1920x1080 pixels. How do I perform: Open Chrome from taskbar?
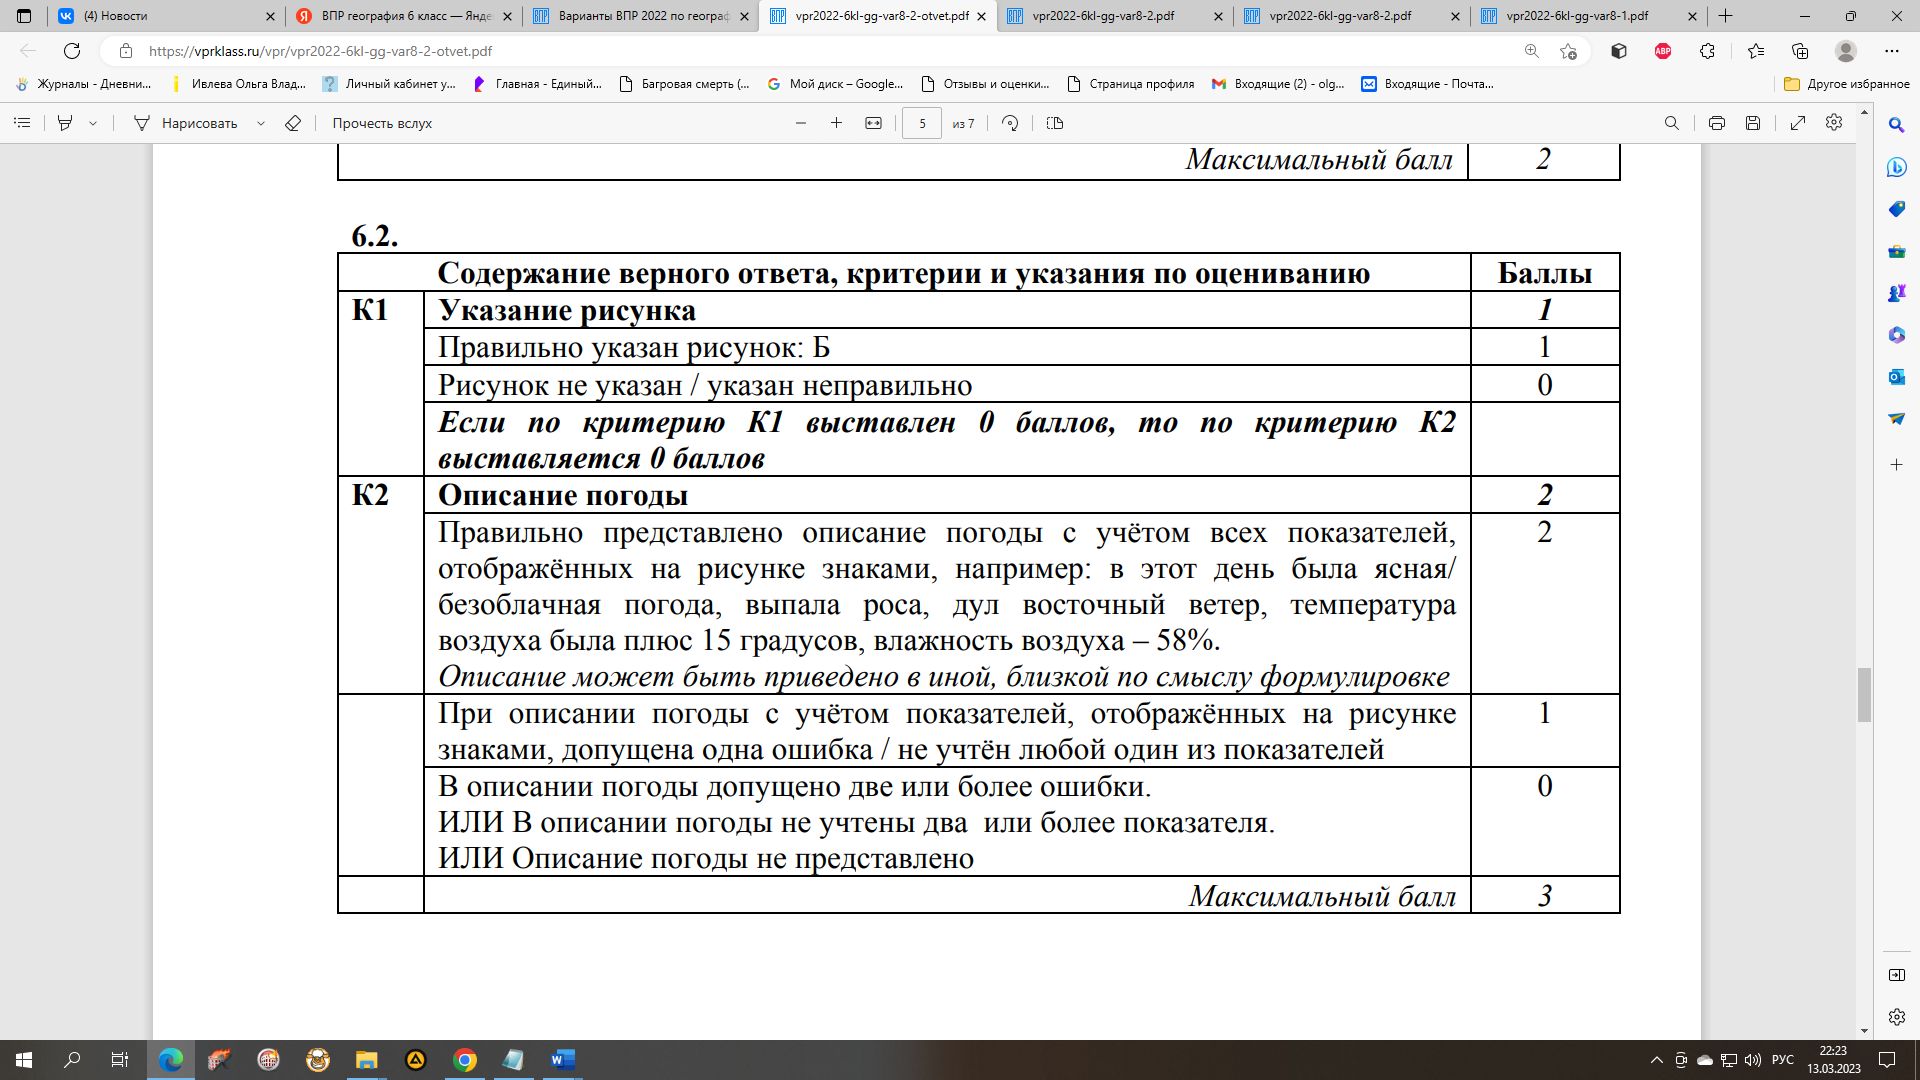tap(465, 1060)
